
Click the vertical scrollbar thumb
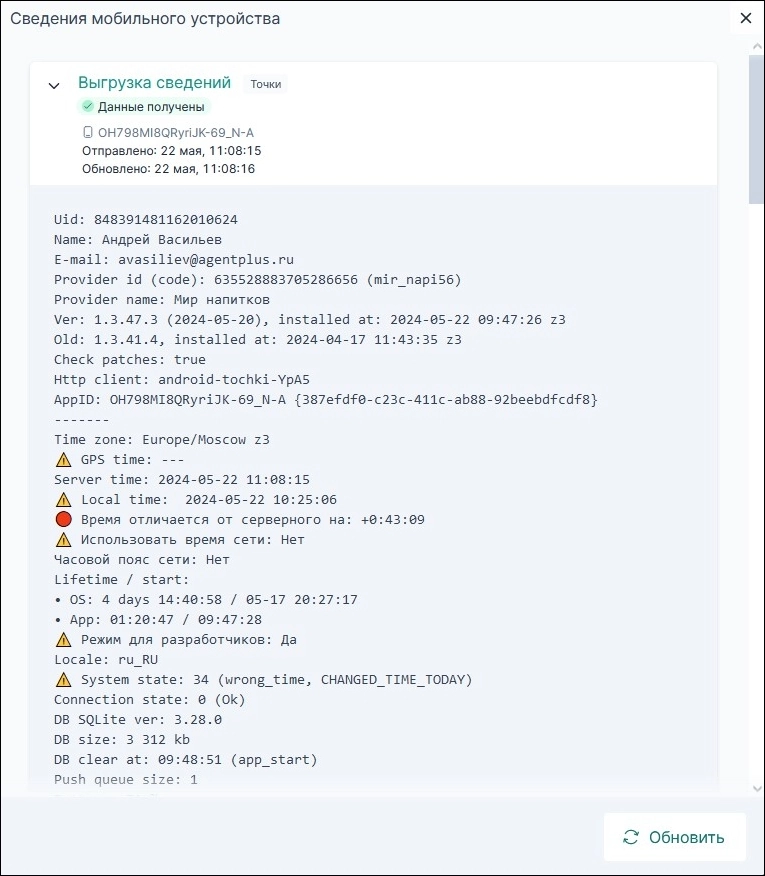[x=756, y=130]
